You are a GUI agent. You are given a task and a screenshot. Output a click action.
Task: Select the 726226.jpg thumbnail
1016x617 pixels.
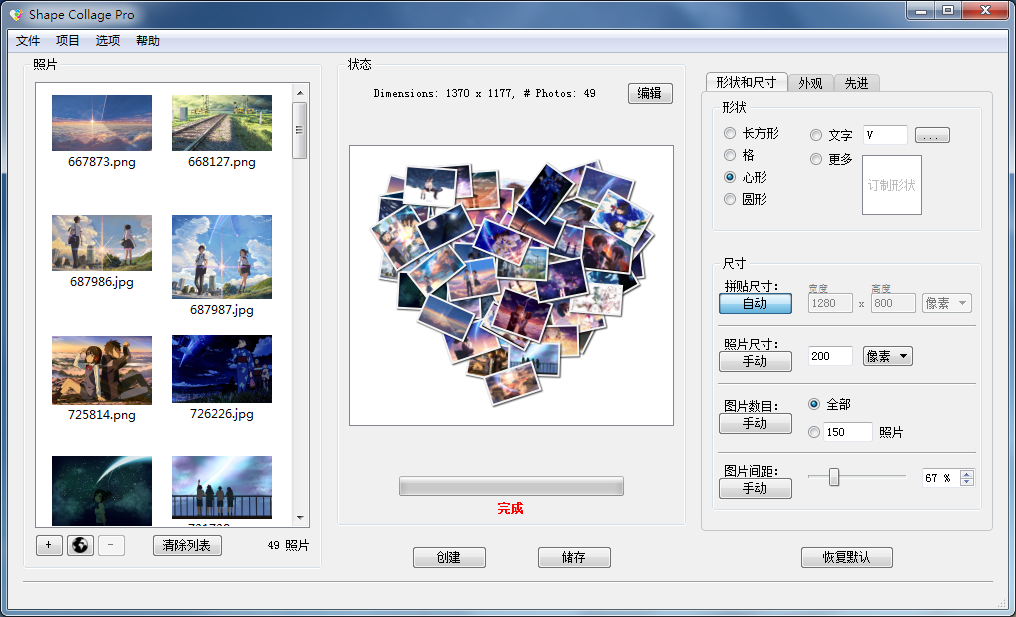[222, 369]
